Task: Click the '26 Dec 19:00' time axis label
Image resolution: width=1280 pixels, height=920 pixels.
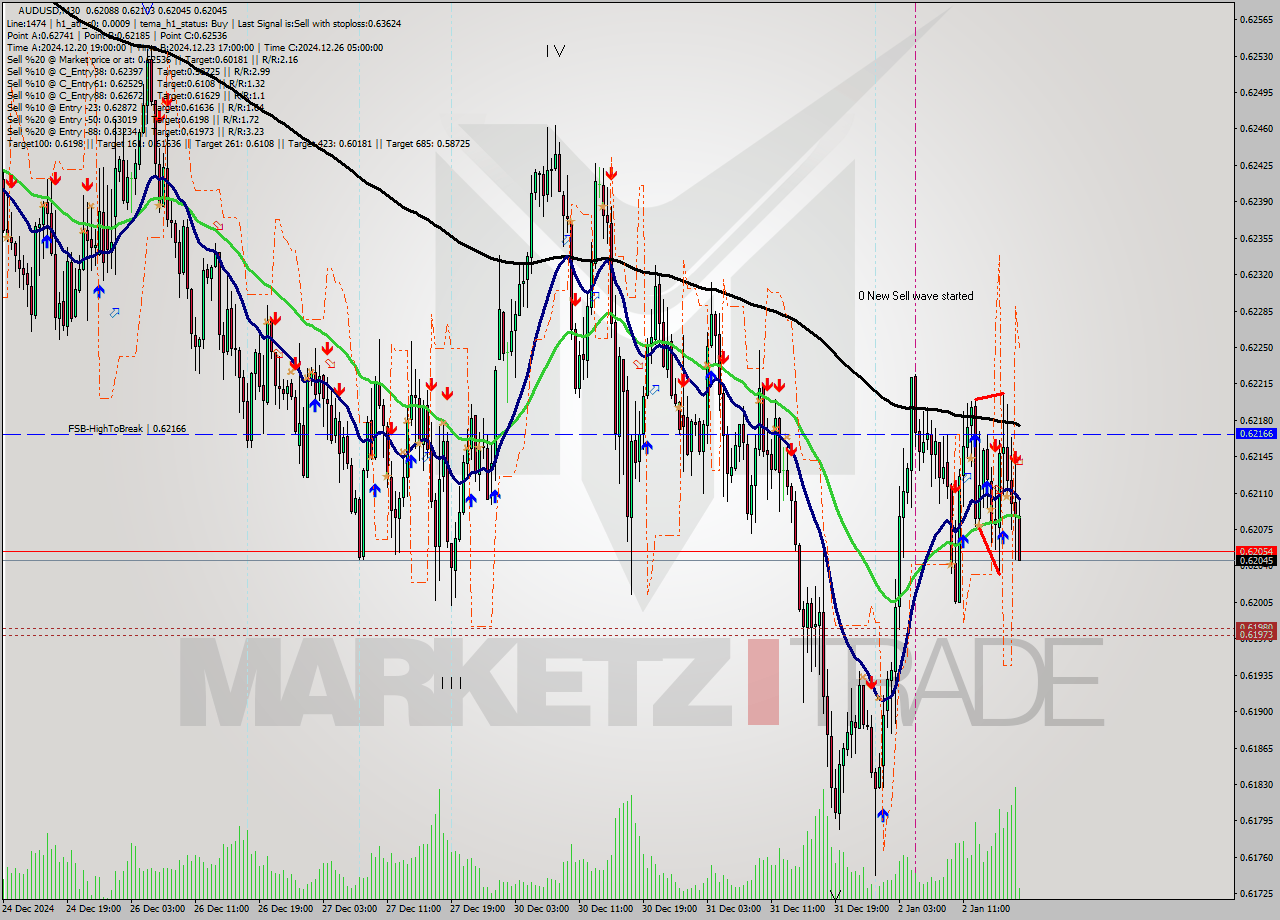Action: [286, 909]
